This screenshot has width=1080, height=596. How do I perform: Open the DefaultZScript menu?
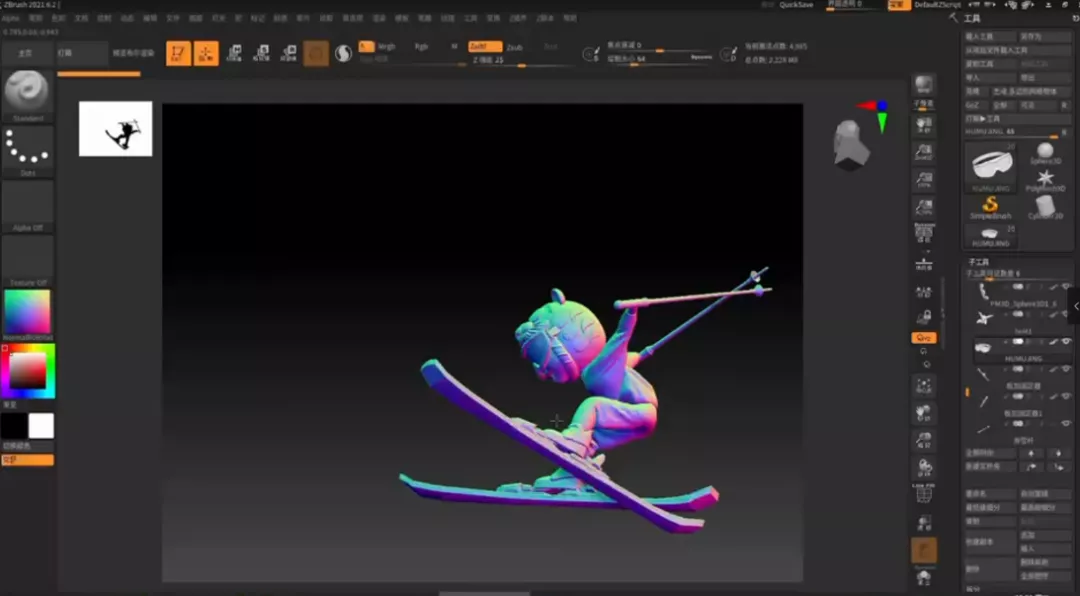pyautogui.click(x=937, y=5)
